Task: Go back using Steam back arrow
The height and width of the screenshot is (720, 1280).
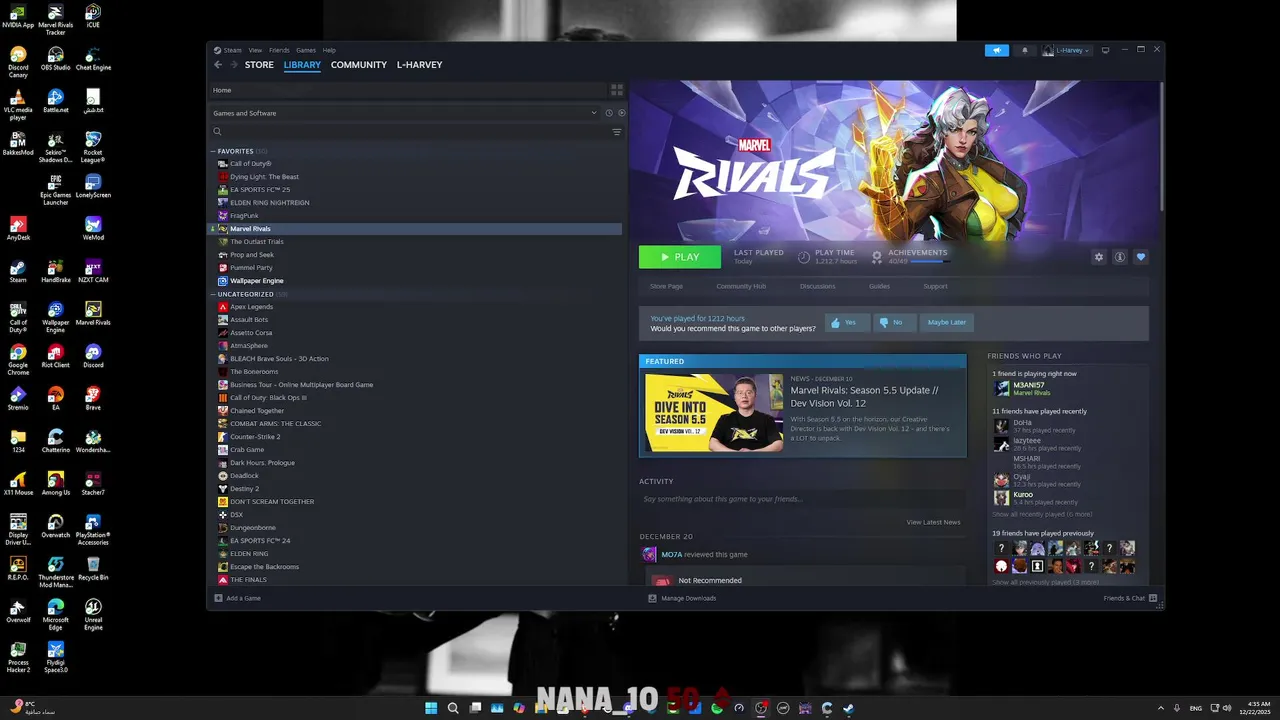Action: click(x=218, y=65)
